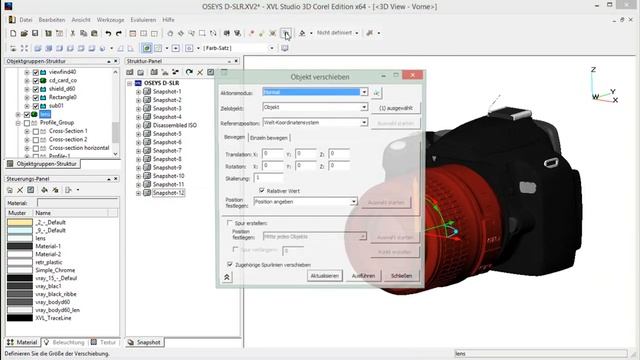
Task: Click the Translation X input field
Action: pyautogui.click(x=272, y=154)
